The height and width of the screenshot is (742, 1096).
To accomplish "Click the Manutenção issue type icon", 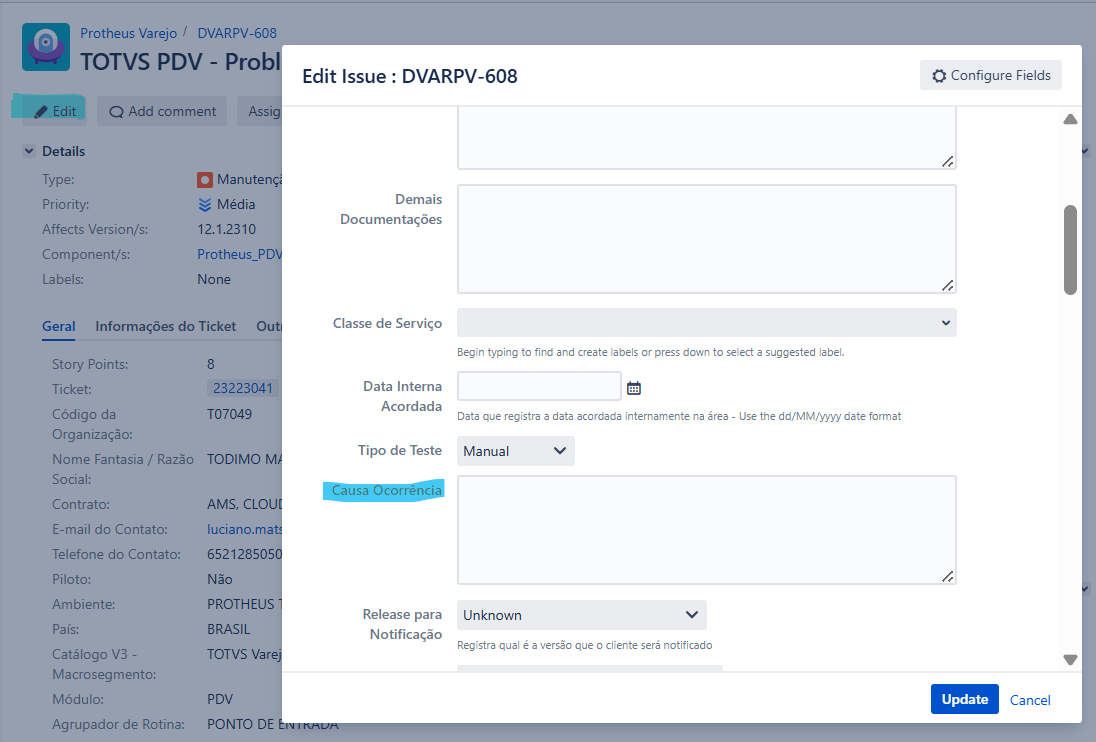I will 205,180.
